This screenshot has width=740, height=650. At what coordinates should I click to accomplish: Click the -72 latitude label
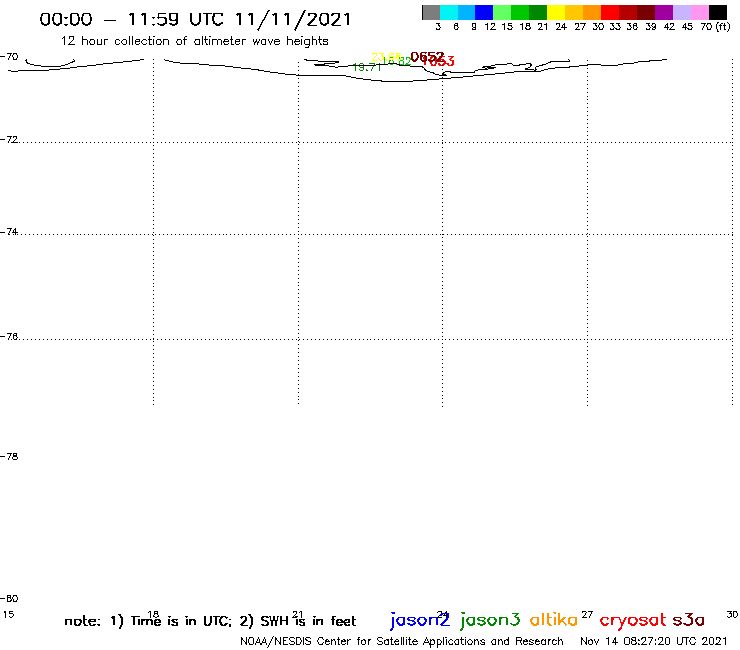[9, 140]
